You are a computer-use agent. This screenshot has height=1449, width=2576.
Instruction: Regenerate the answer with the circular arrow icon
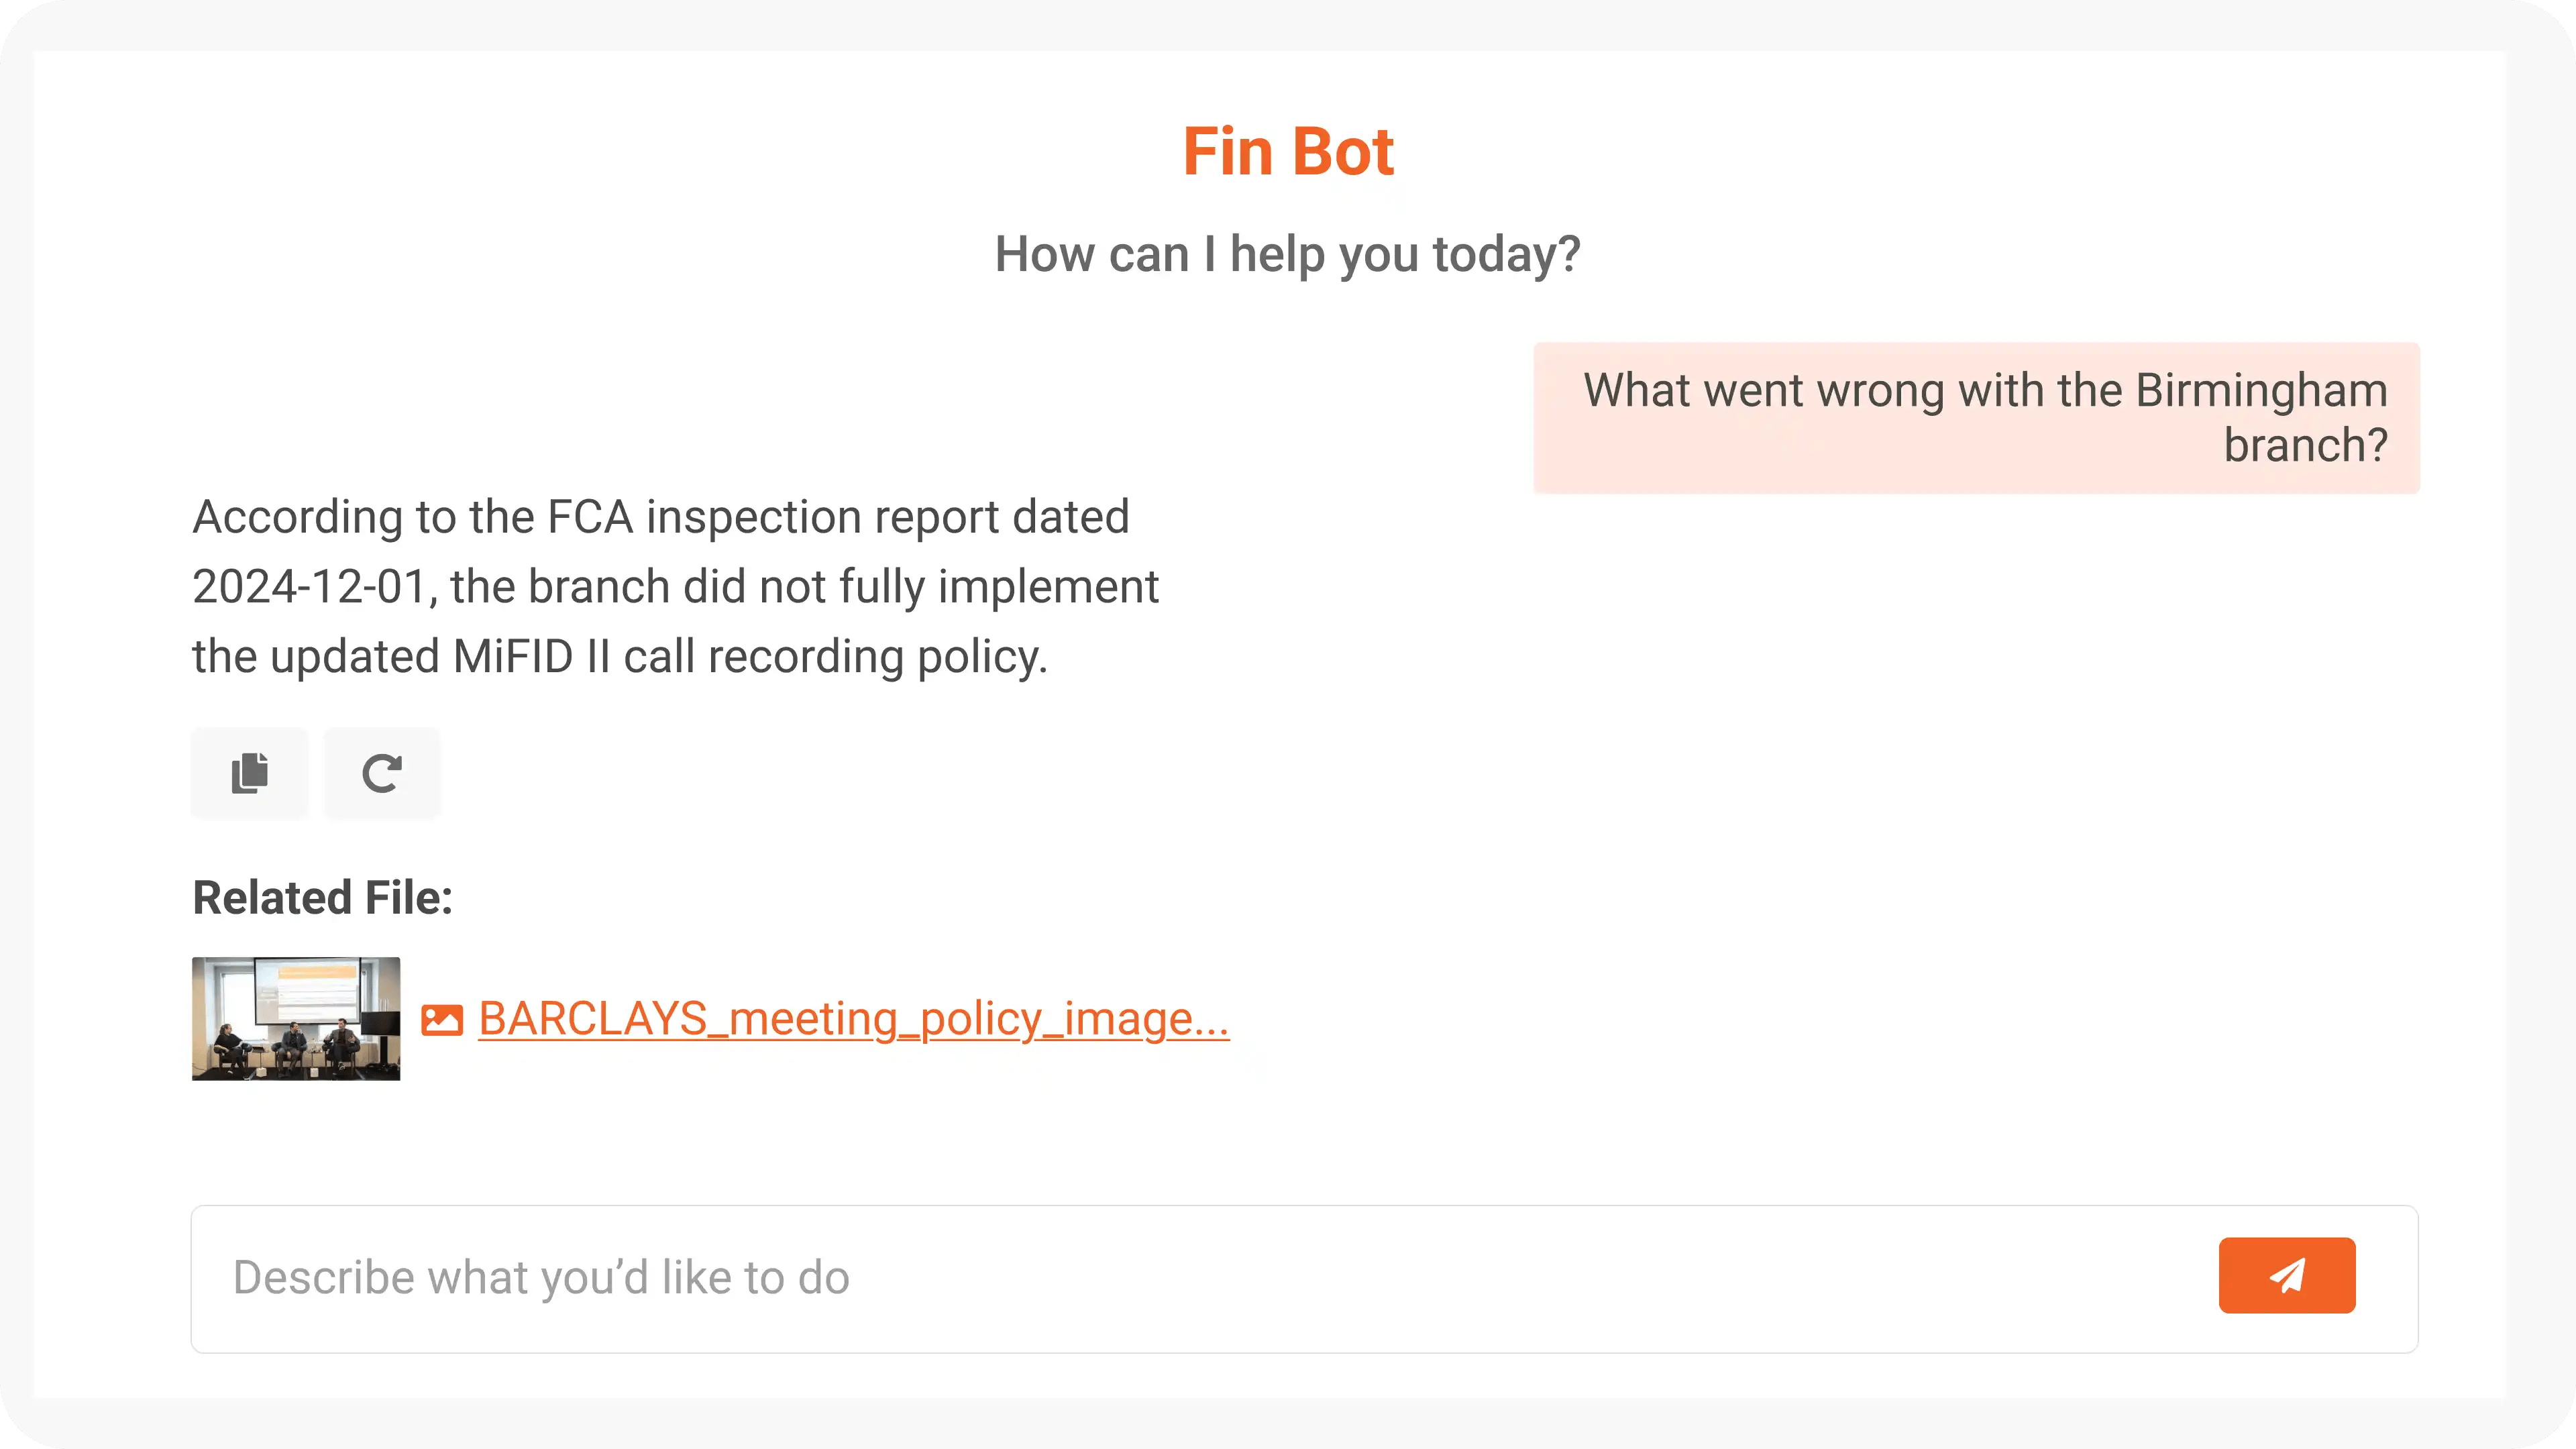pos(382,773)
